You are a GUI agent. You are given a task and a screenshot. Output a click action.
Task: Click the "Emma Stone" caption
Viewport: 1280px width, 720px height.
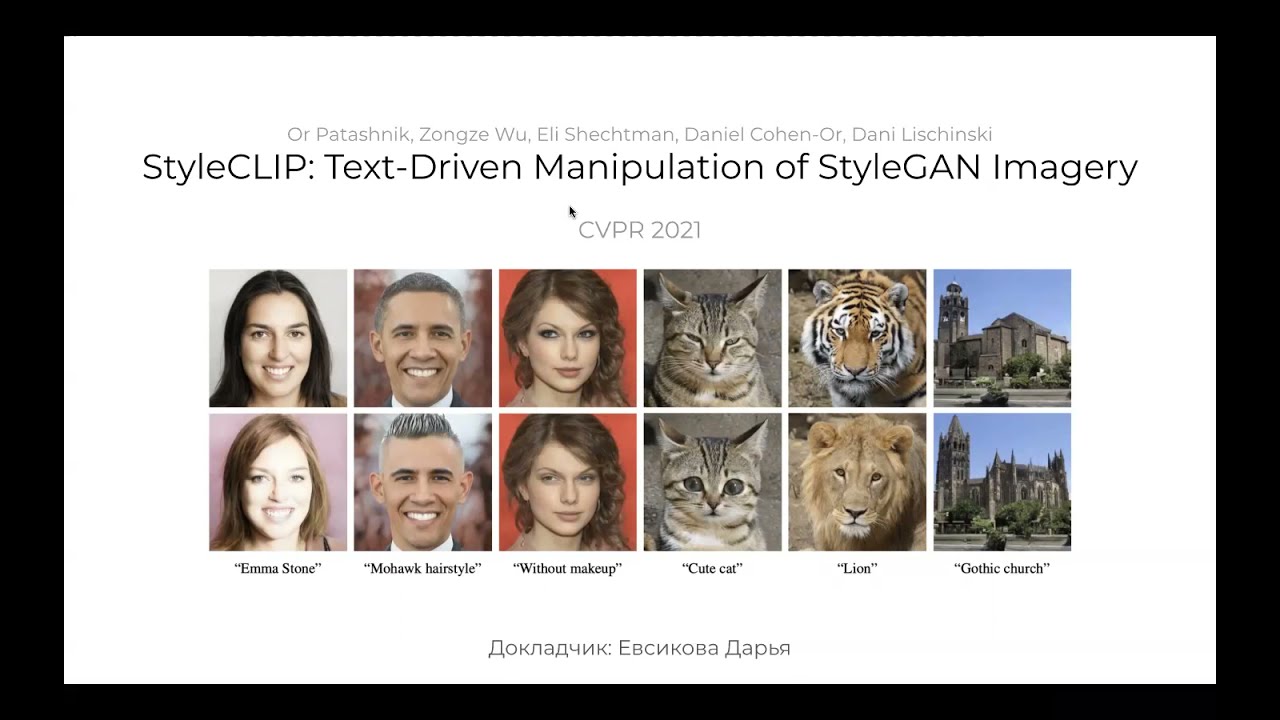[278, 568]
